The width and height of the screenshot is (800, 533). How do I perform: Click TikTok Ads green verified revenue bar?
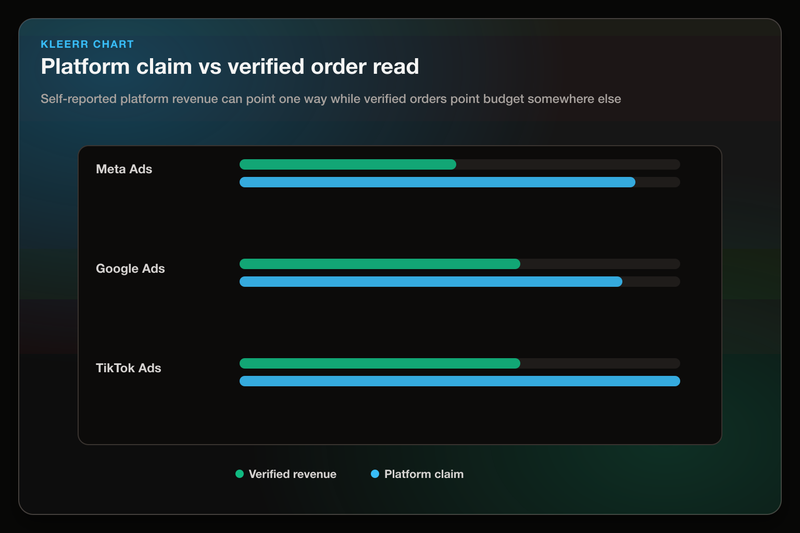point(380,363)
